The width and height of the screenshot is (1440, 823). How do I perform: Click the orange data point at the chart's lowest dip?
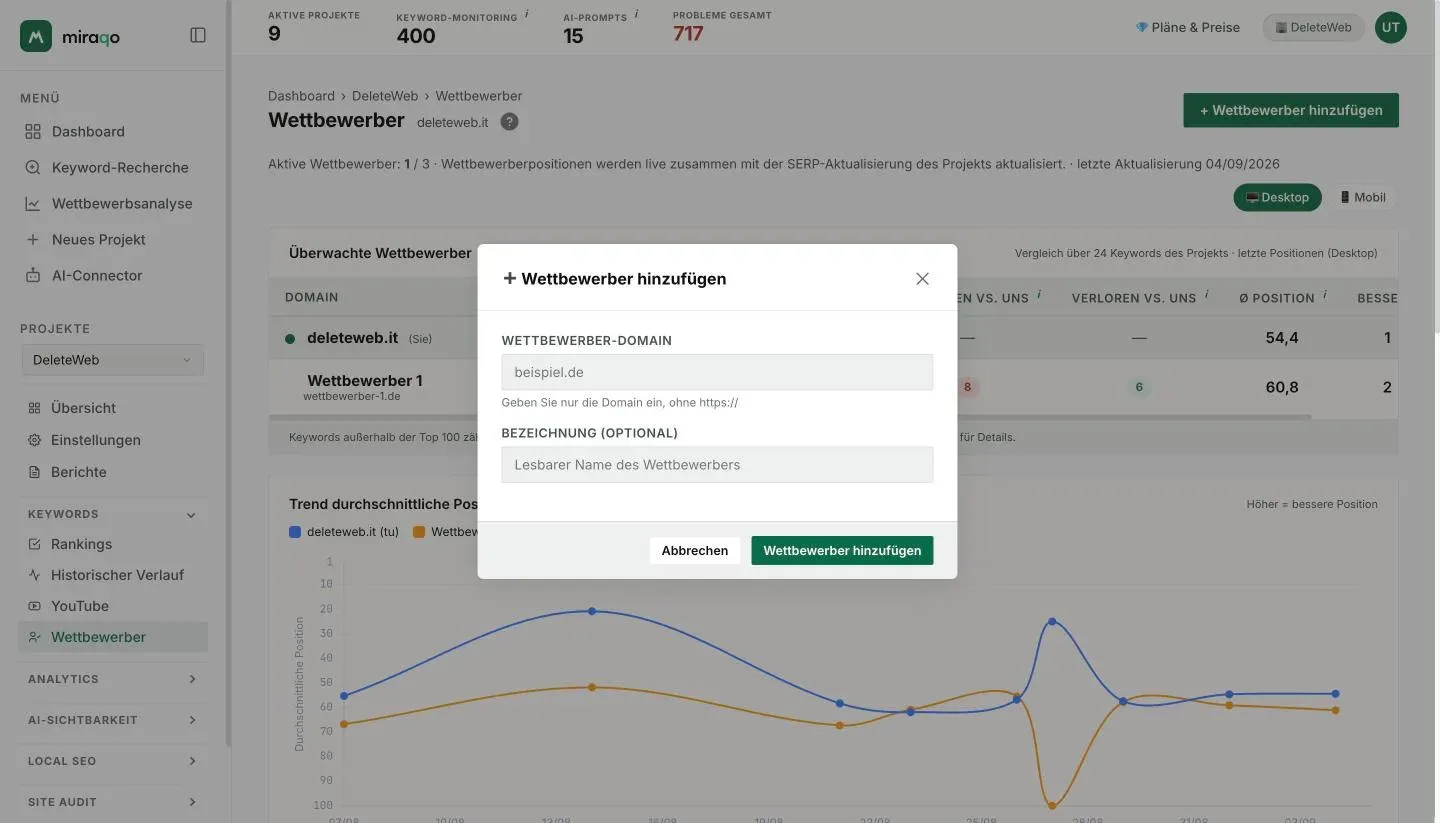[1052, 805]
